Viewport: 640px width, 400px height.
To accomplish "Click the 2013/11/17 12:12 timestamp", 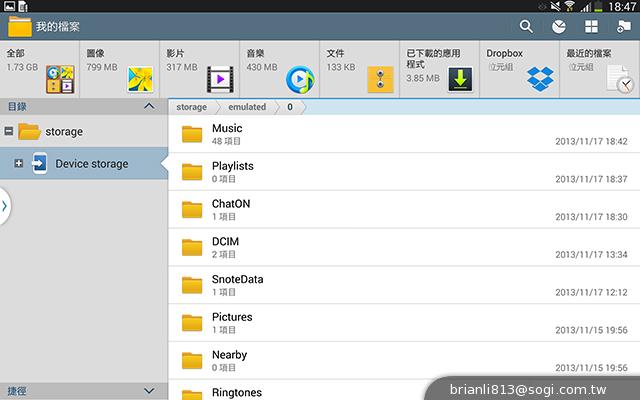I will pyautogui.click(x=591, y=292).
